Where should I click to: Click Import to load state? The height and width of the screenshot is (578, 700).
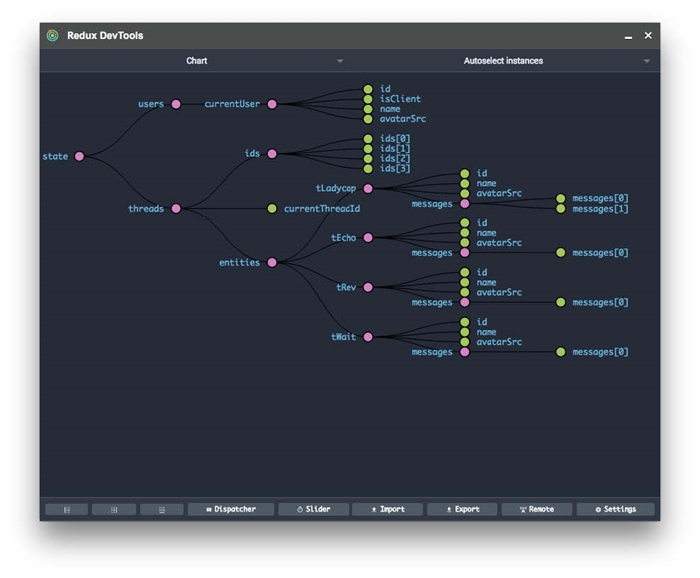click(387, 509)
